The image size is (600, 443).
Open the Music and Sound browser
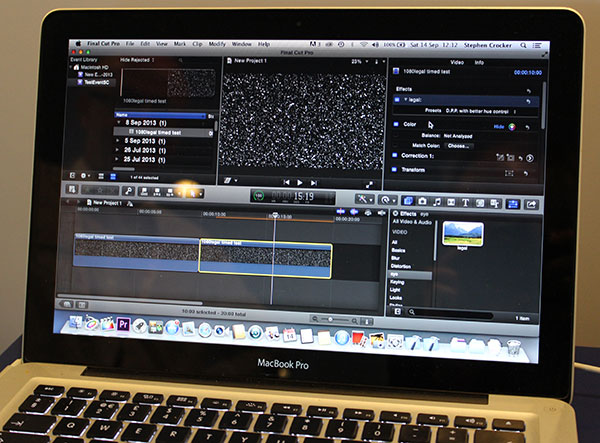point(437,202)
